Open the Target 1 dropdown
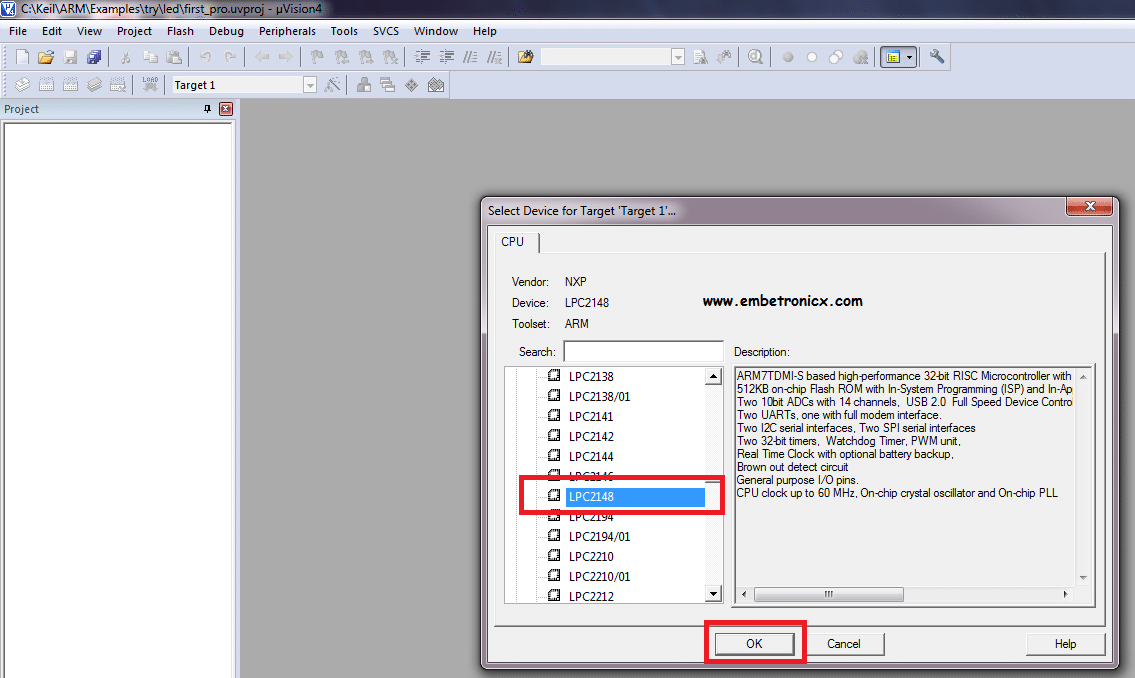The width and height of the screenshot is (1135, 678). click(310, 85)
